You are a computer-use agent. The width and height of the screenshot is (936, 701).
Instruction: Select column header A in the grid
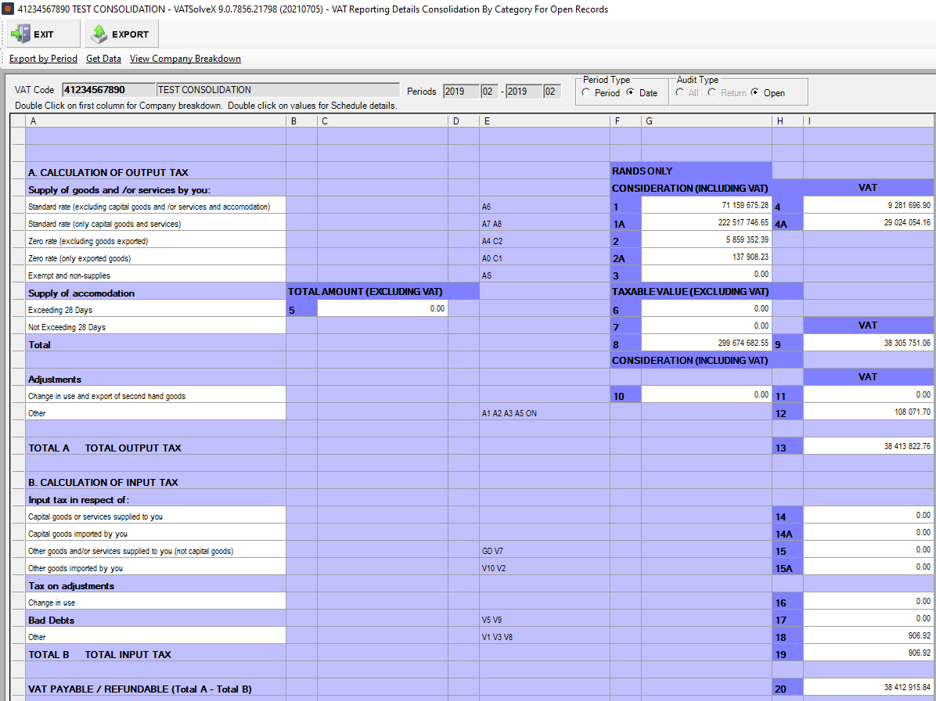point(156,121)
